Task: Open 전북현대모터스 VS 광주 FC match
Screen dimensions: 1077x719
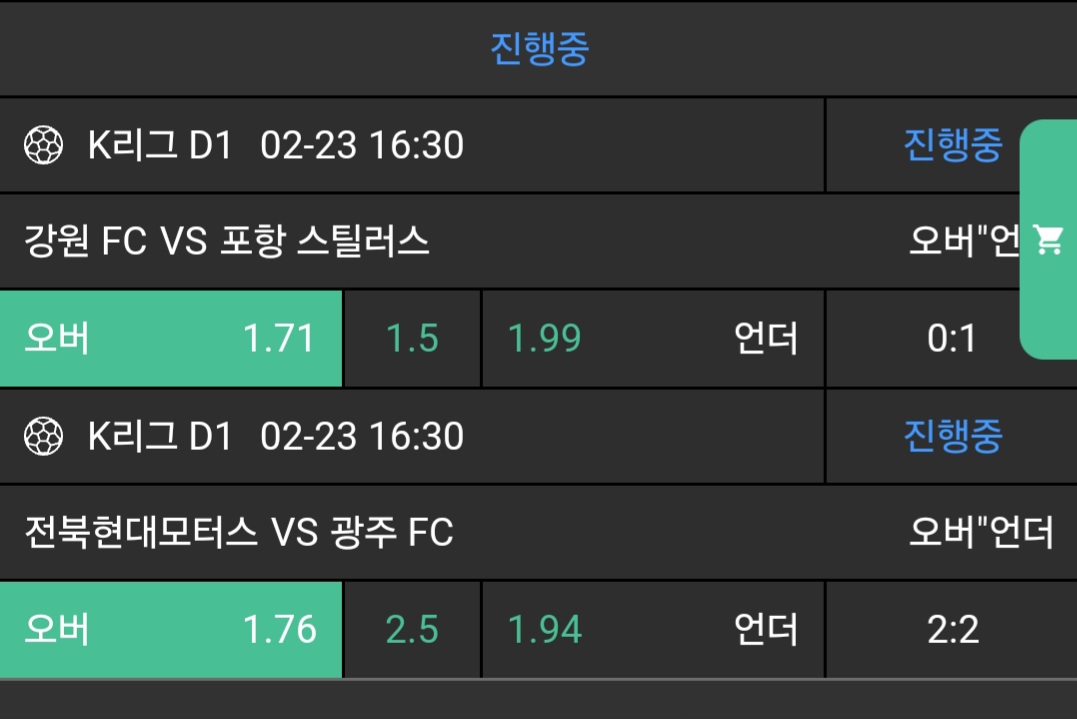Action: tap(239, 532)
